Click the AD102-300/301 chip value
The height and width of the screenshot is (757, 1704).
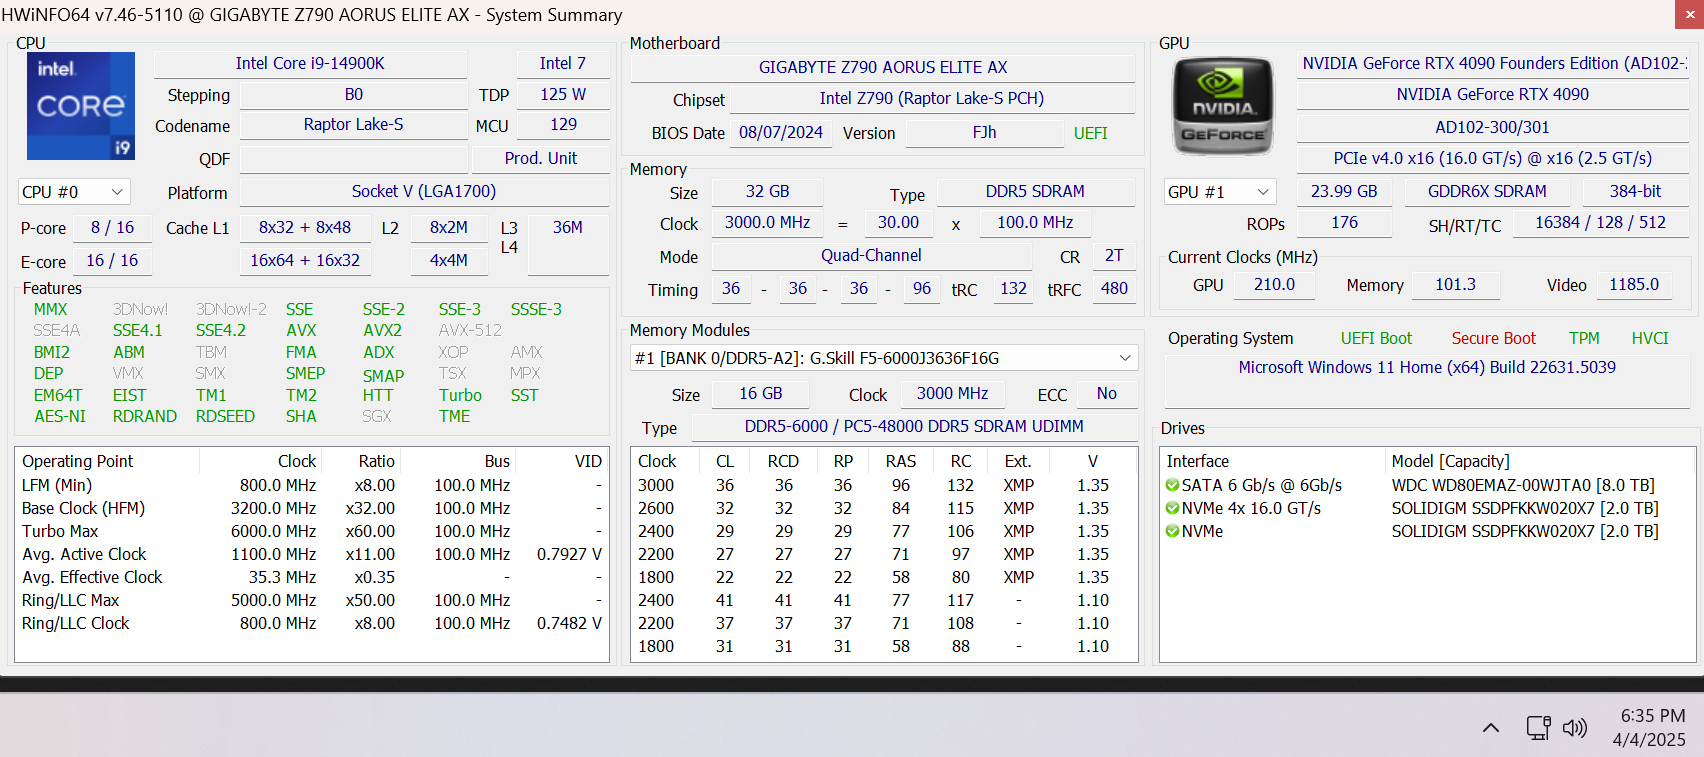click(x=1493, y=127)
